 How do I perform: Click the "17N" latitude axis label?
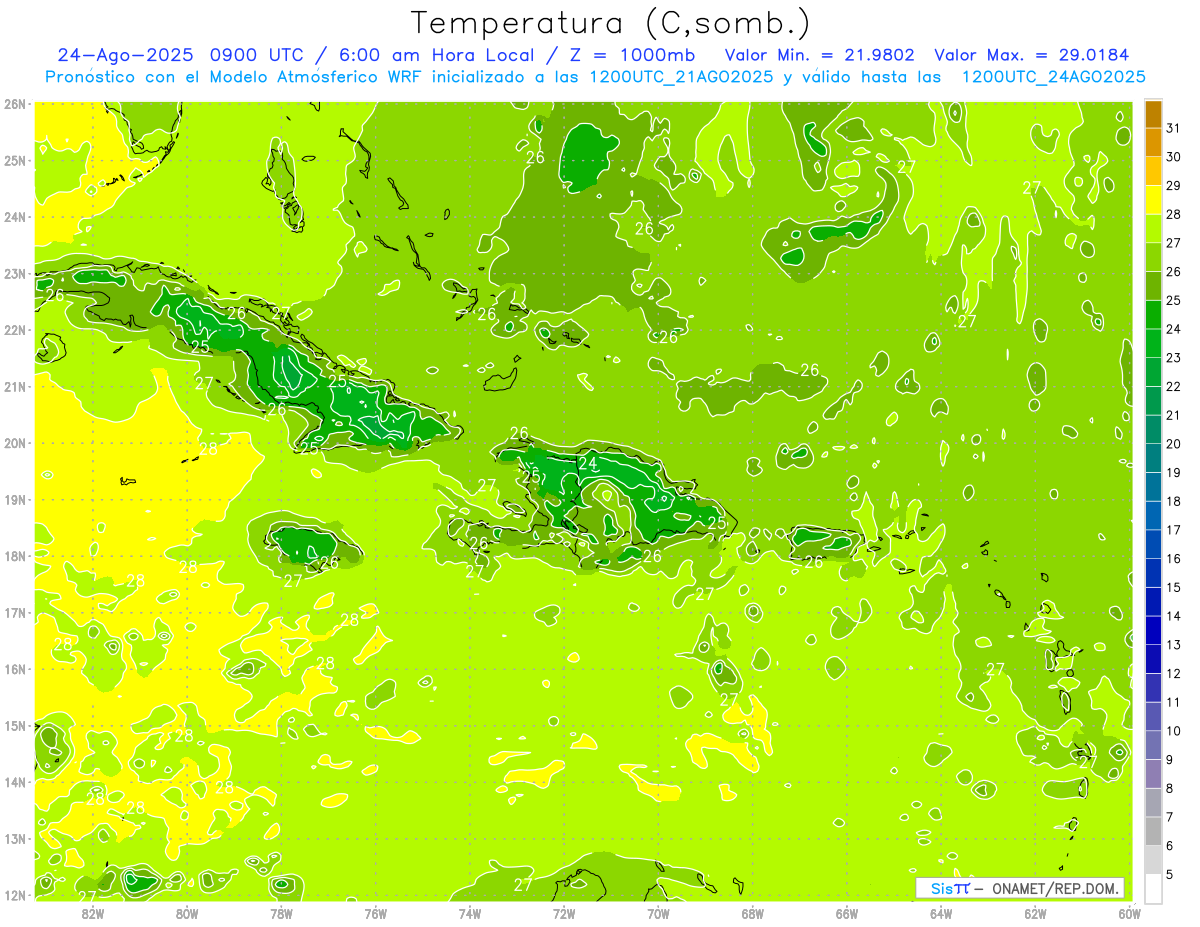(x=14, y=613)
